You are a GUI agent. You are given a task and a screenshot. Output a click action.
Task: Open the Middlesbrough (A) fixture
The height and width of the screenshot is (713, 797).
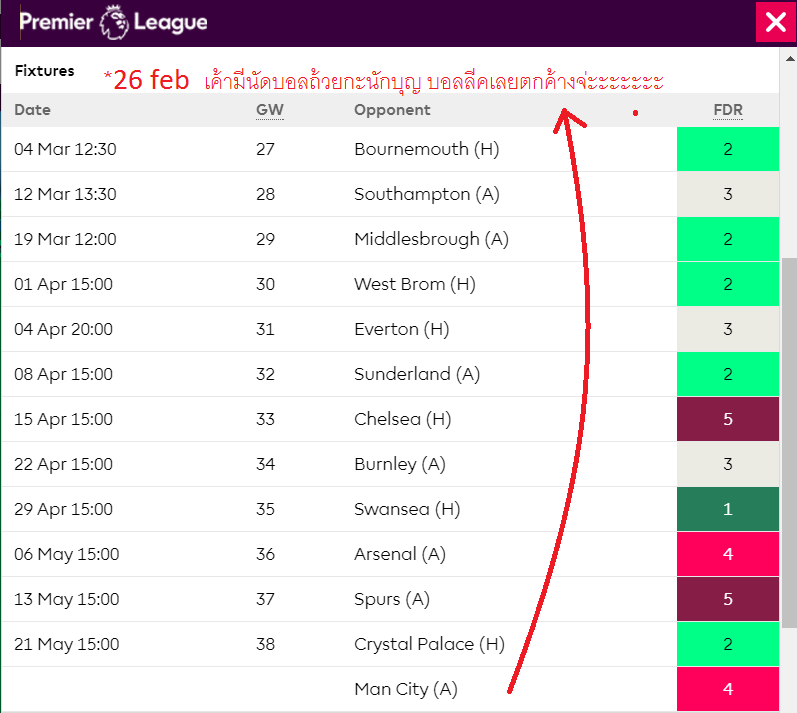tap(431, 240)
